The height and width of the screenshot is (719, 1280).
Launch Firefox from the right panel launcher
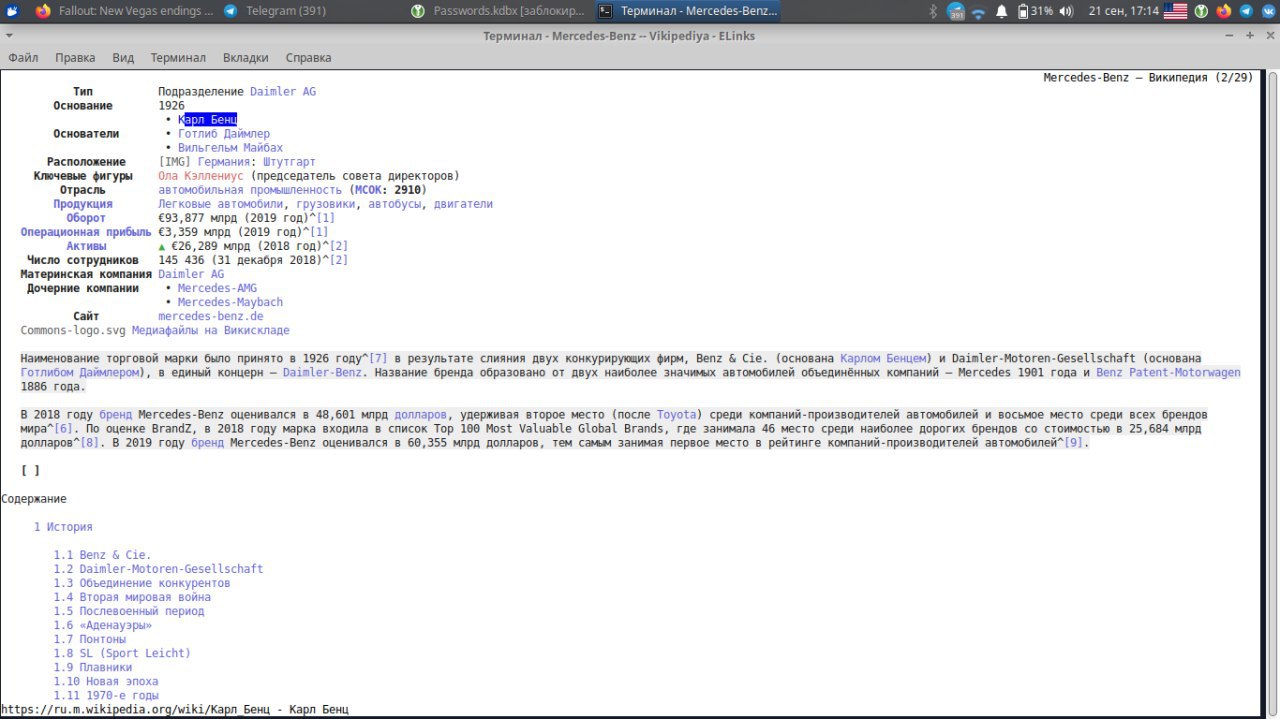point(1224,11)
